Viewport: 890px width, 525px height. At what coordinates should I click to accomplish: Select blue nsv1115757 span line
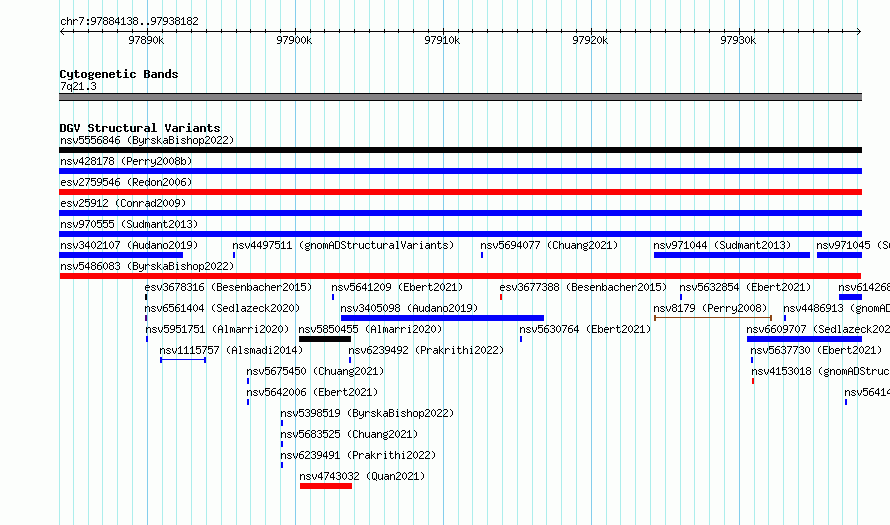(183, 360)
